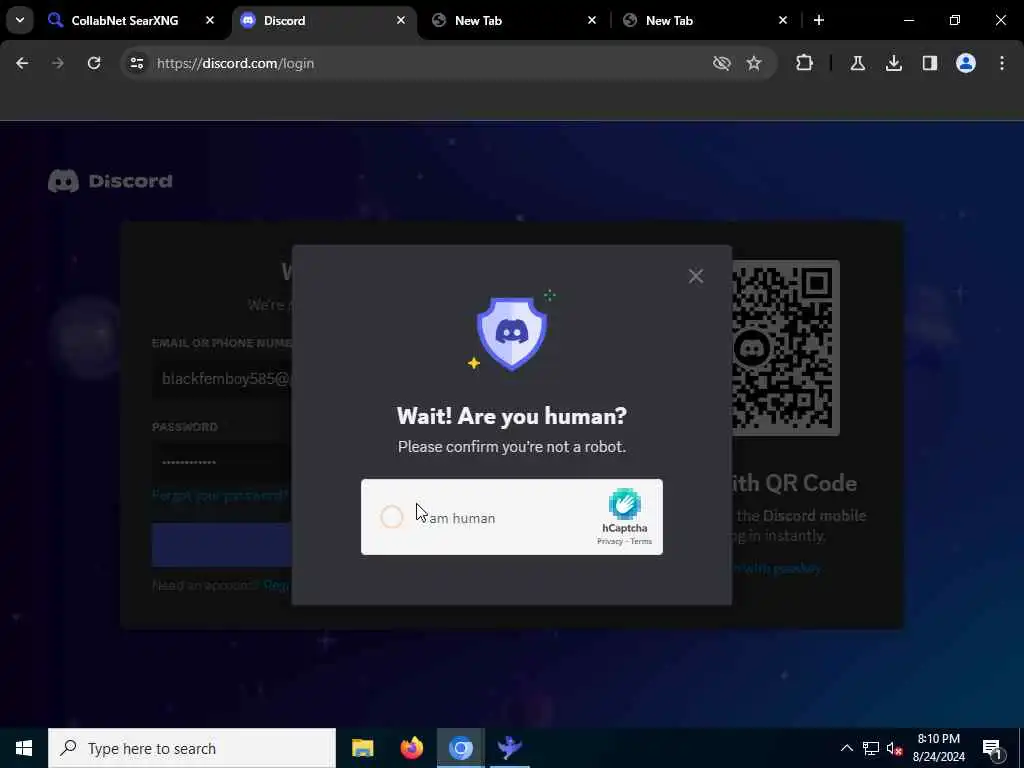Close the CollabNet SearXNG tab
The image size is (1024, 768).
tap(210, 21)
